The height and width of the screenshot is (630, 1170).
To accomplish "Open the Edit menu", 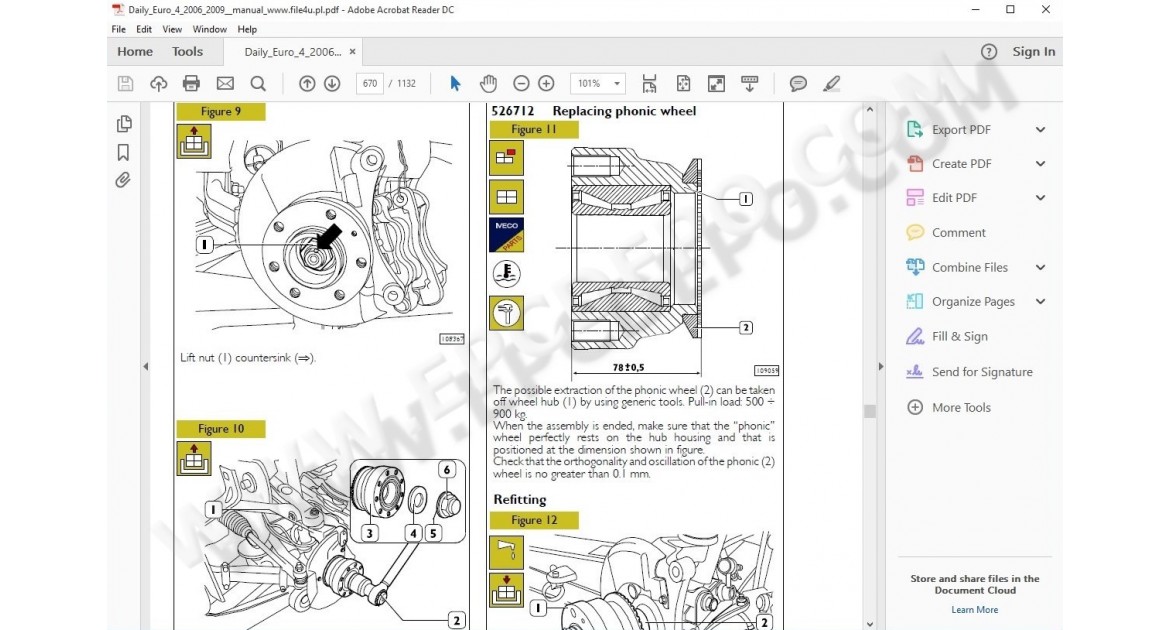I will [x=143, y=29].
